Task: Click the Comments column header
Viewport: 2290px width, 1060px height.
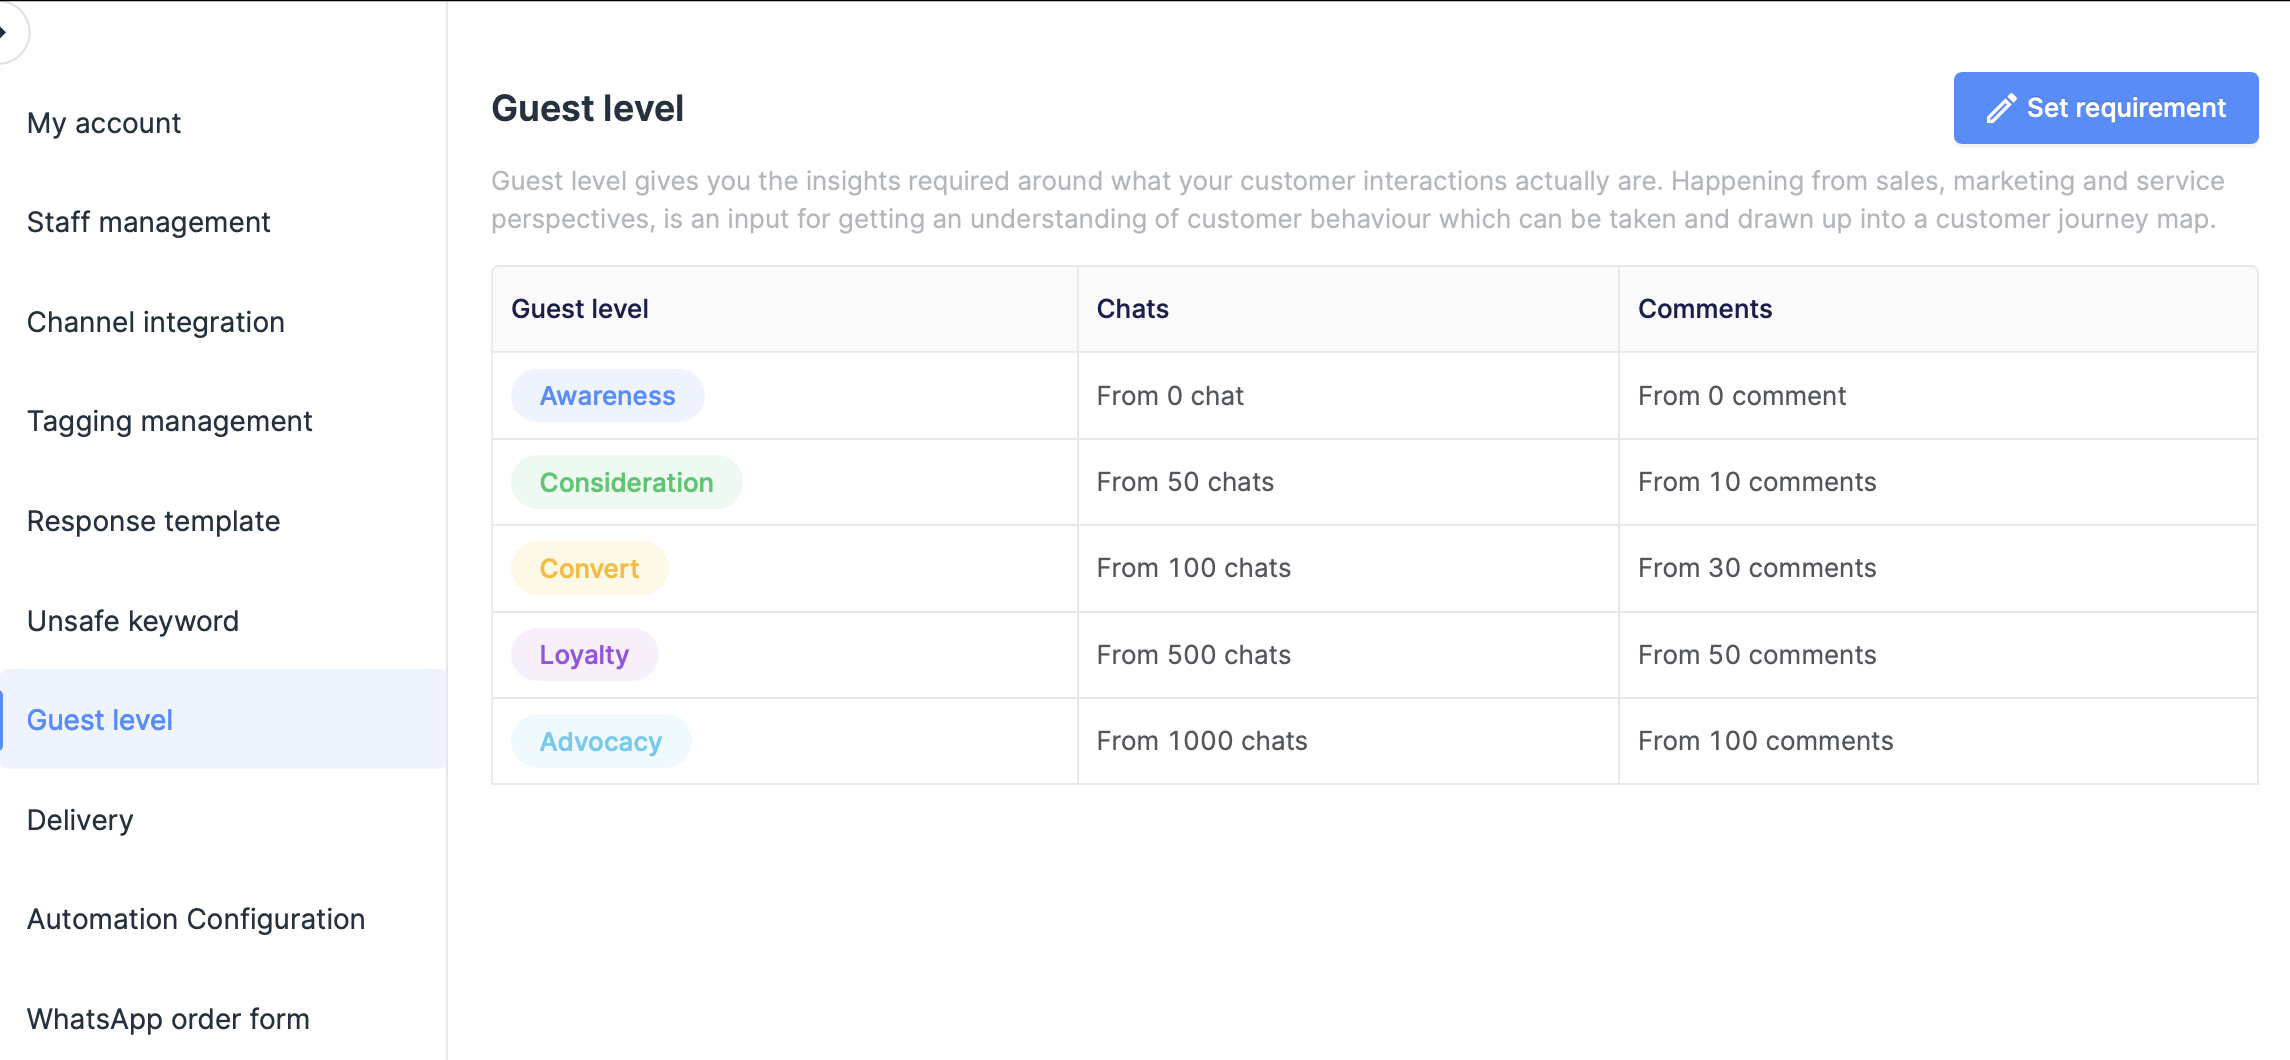Action: point(1705,309)
